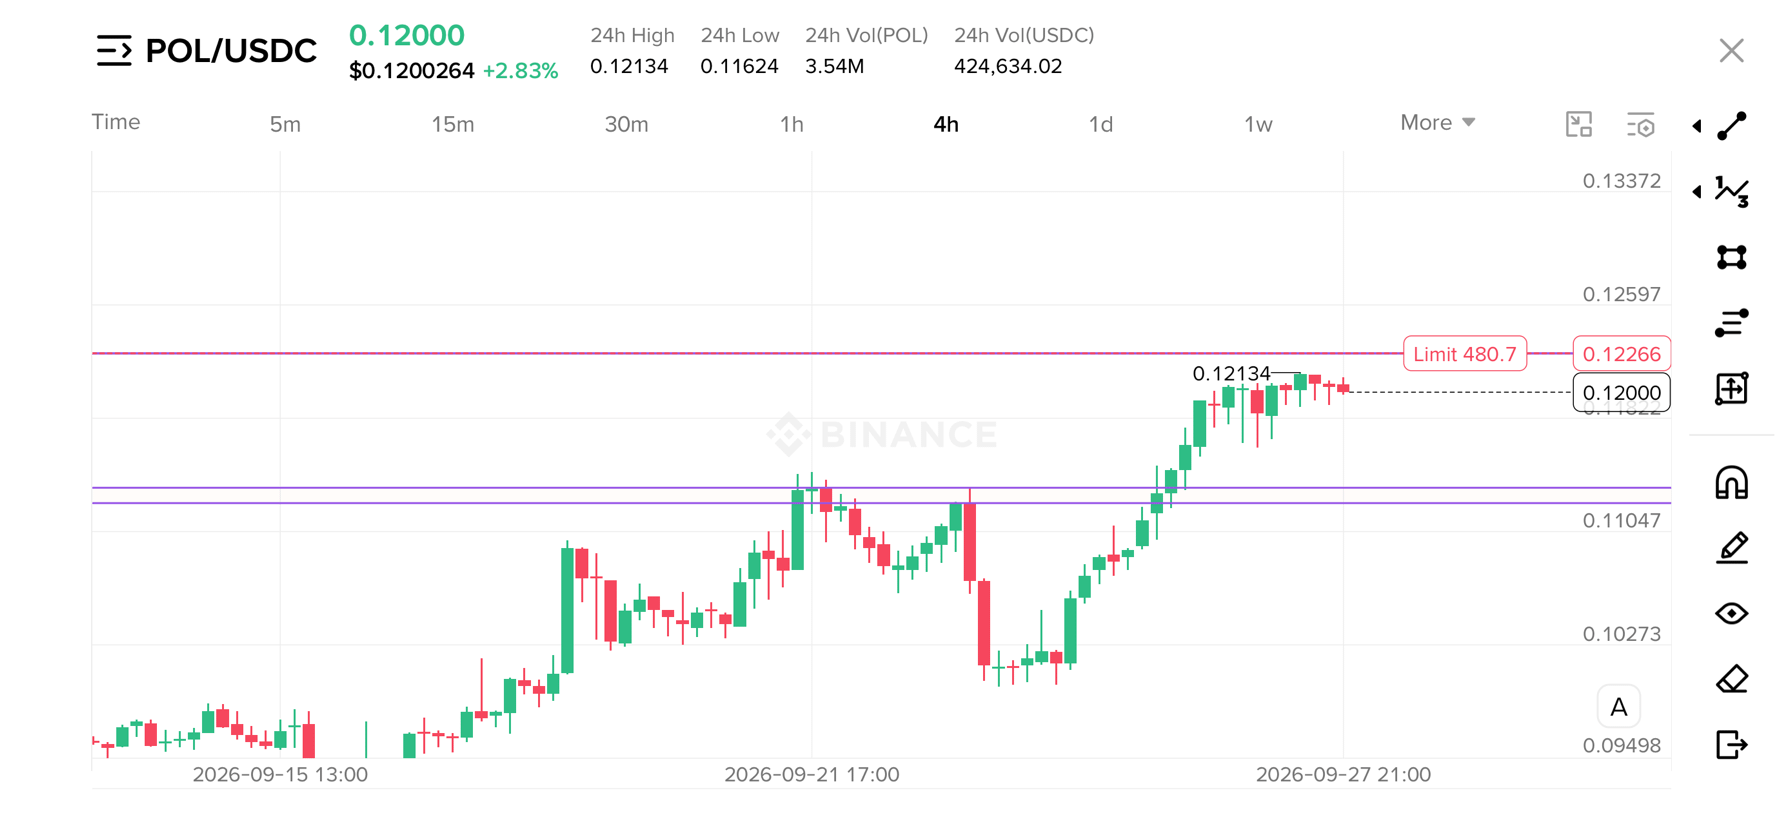
Task: Select the Elliott wave pattern tool
Action: [1732, 191]
